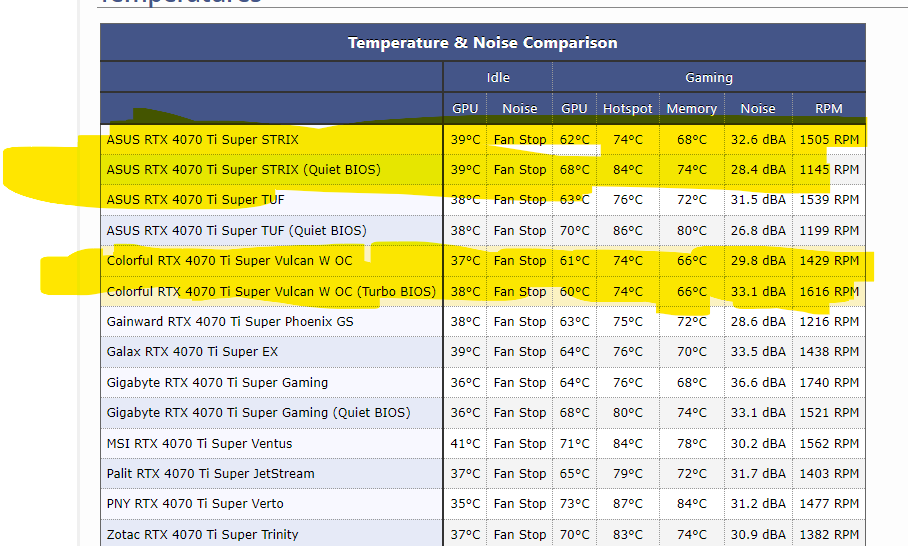This screenshot has width=908, height=546.
Task: Click the "1539 RPM" cell
Action: click(x=829, y=200)
